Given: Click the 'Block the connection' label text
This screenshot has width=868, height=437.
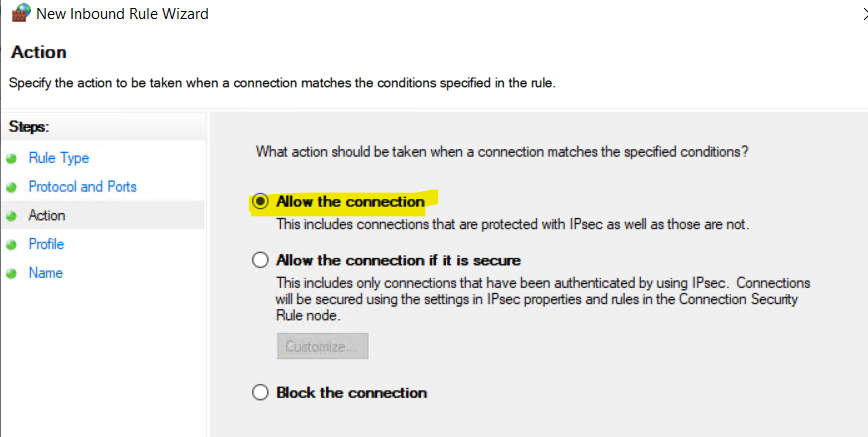Looking at the screenshot, I should [352, 393].
